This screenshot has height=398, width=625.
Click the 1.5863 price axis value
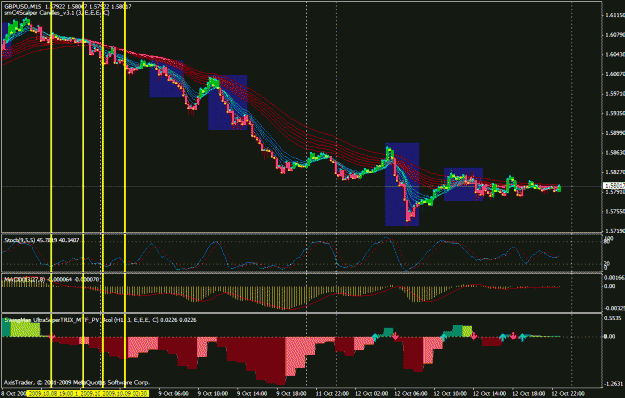615,153
